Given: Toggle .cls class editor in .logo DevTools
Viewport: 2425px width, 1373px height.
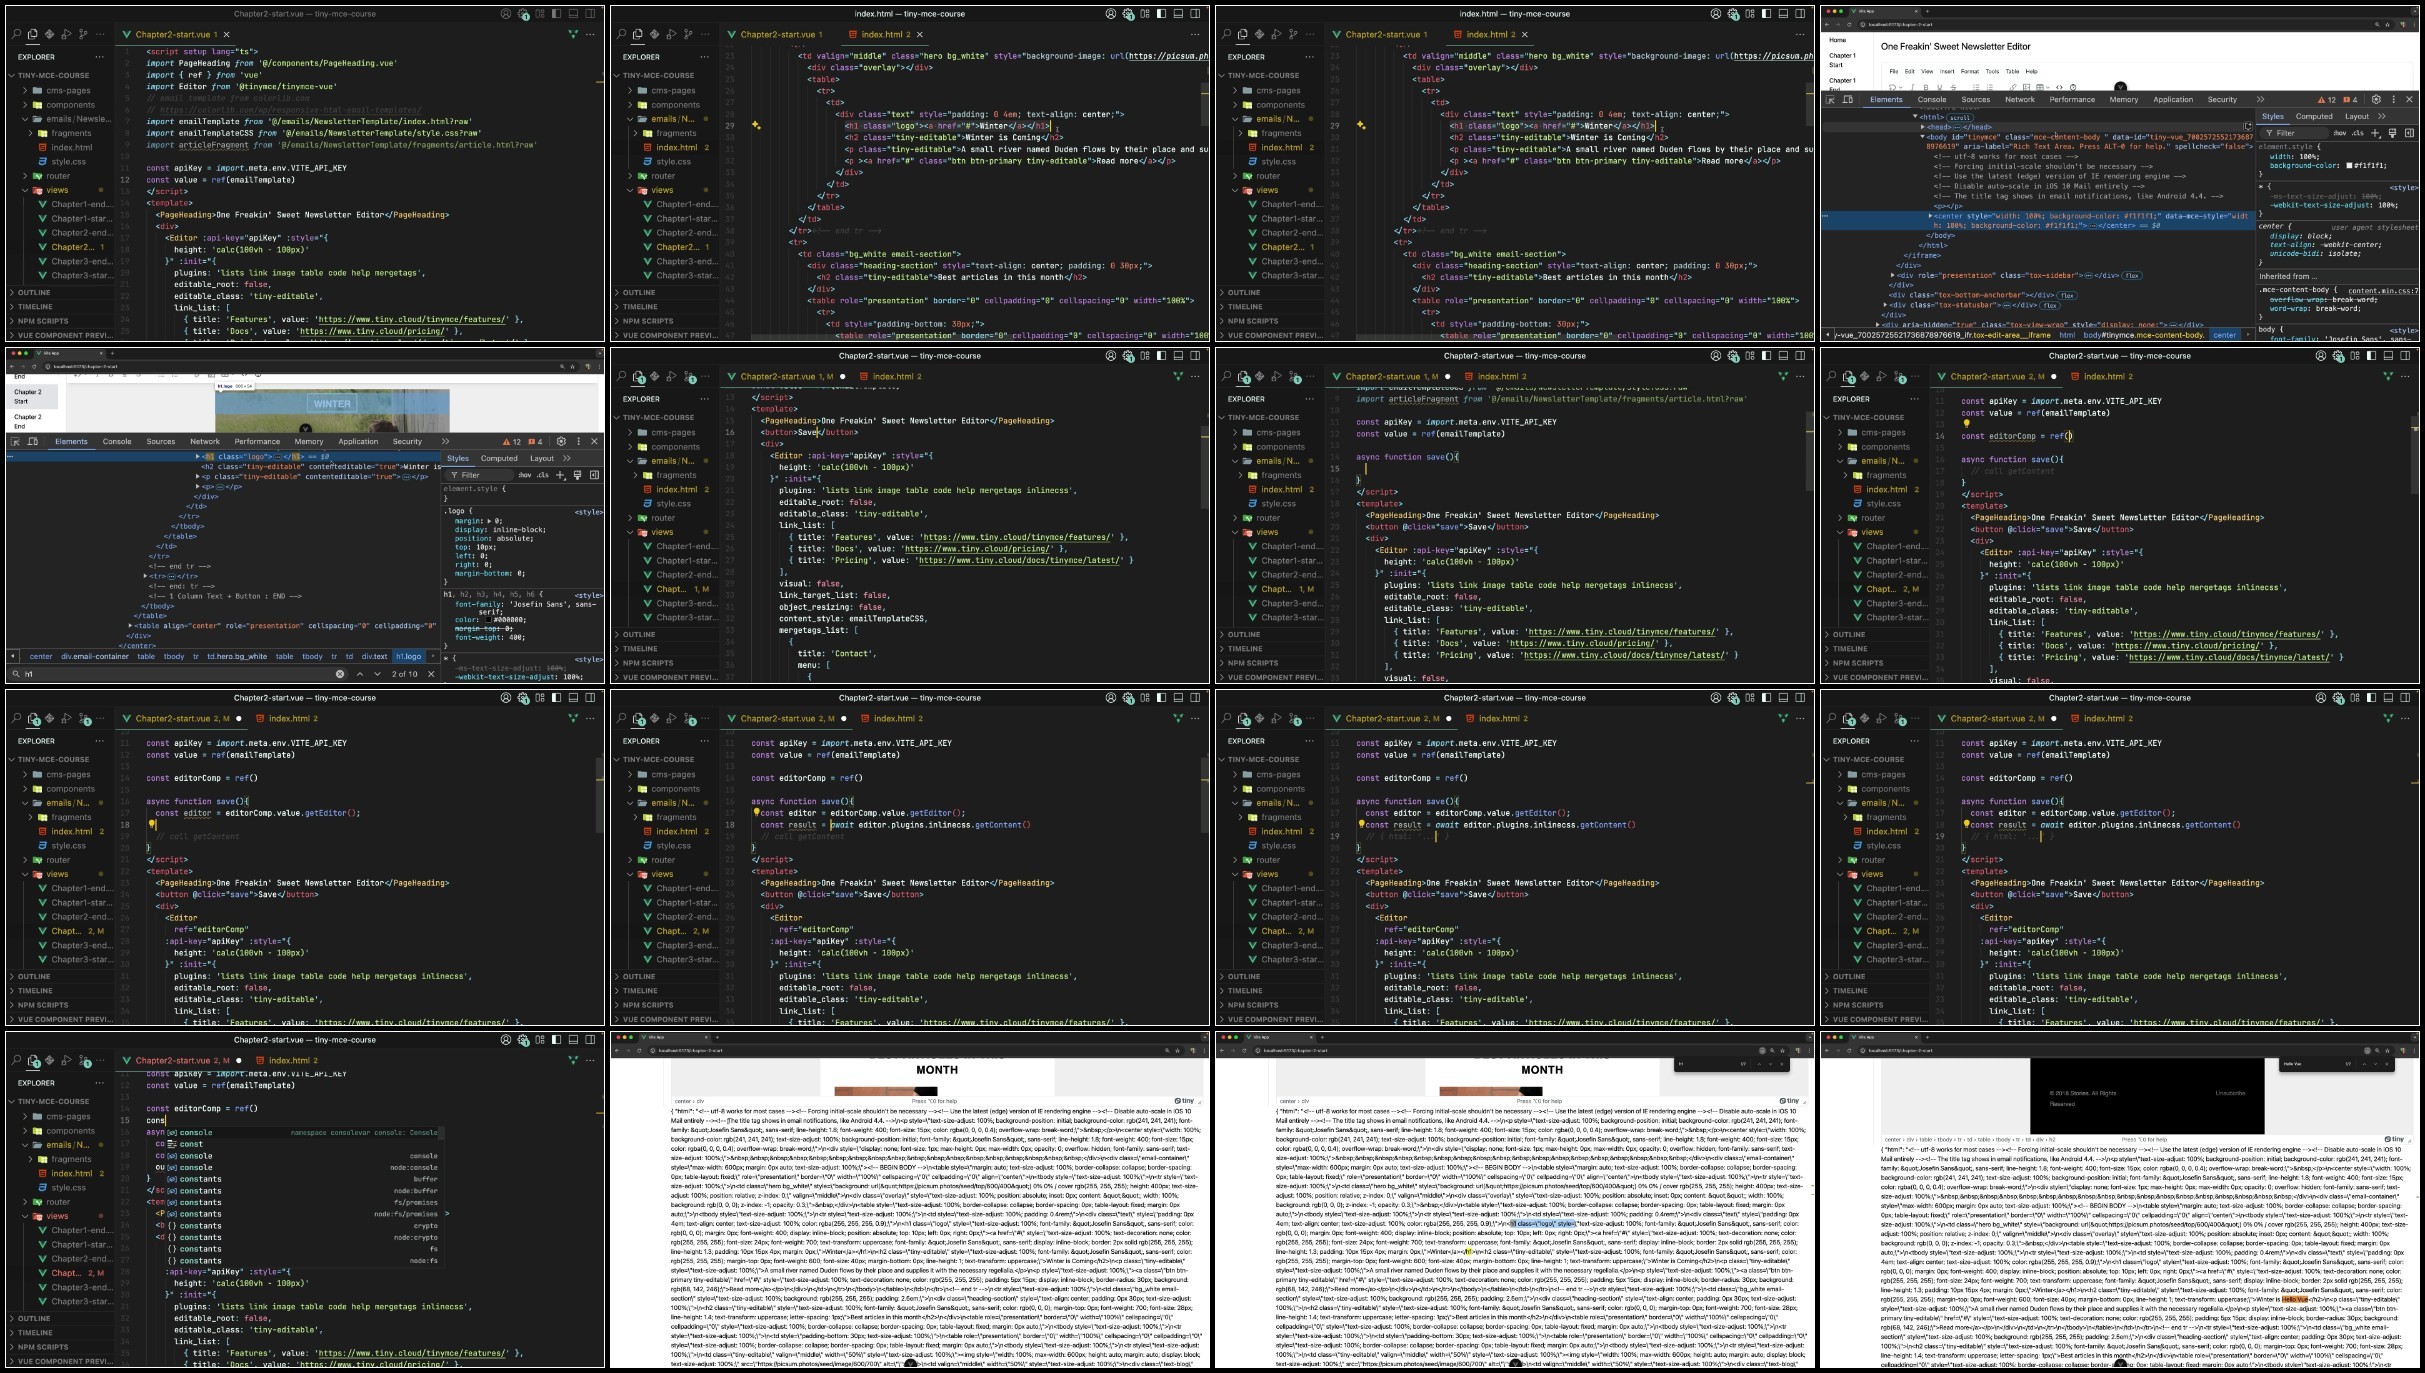Looking at the screenshot, I should (542, 475).
